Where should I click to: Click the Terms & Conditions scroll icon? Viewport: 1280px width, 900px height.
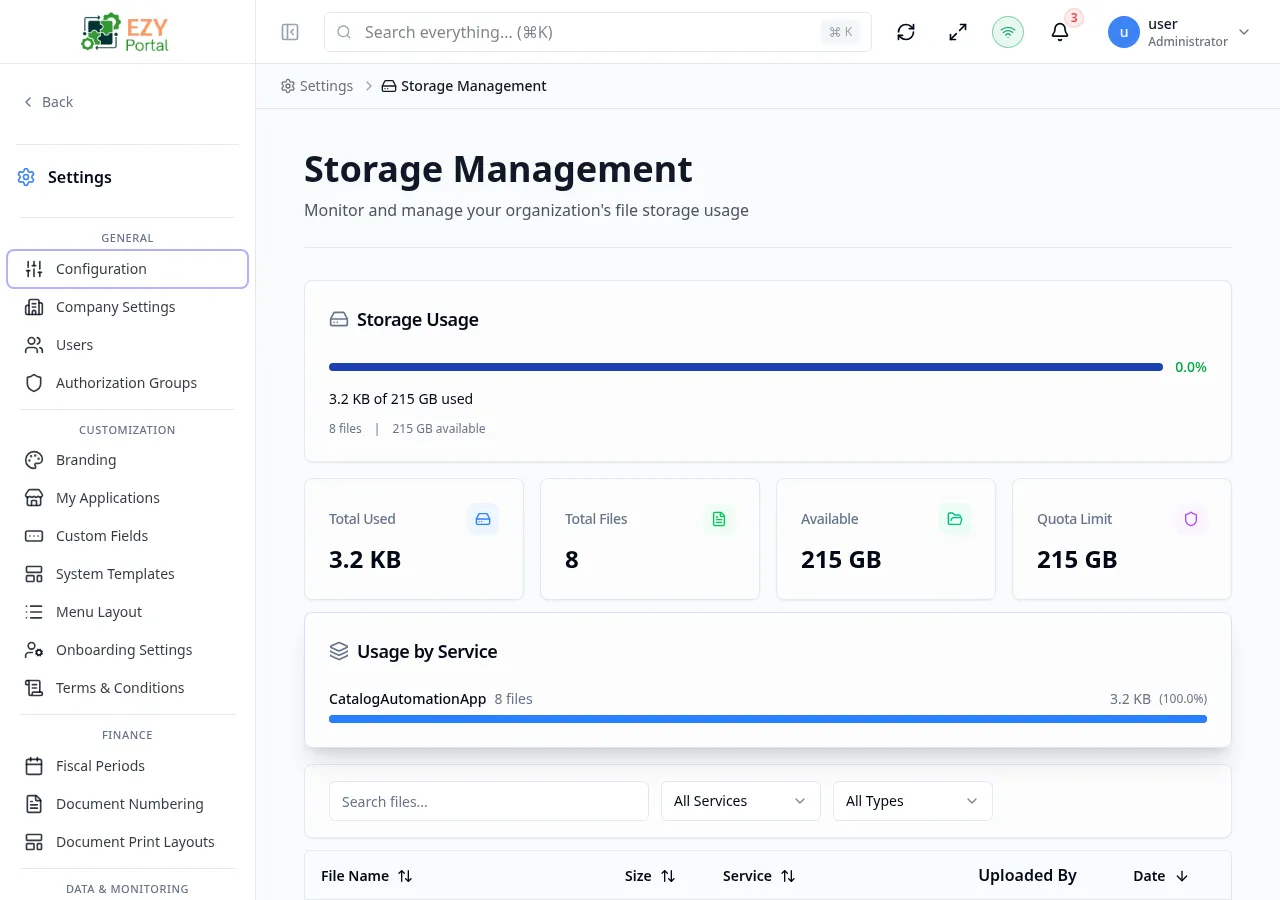click(34, 688)
